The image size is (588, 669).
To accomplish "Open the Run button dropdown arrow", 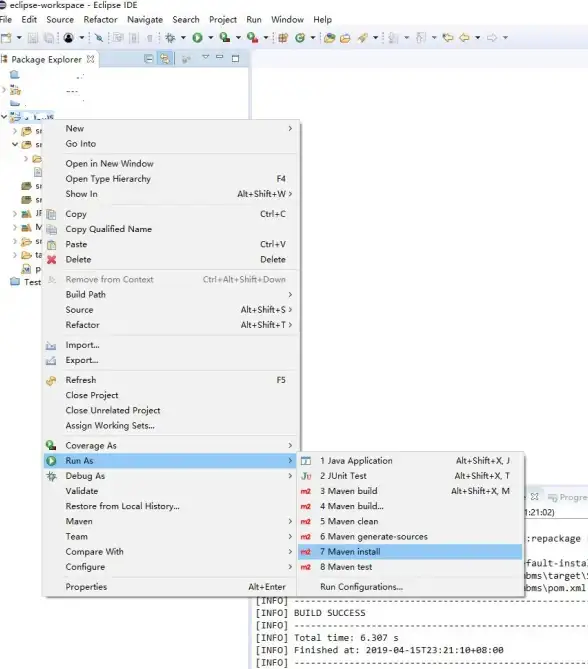I will (210, 38).
